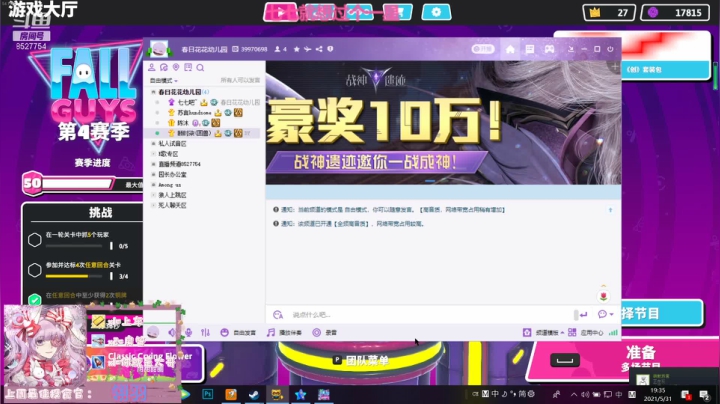Open the 应用中心 app center

click(x=586, y=332)
